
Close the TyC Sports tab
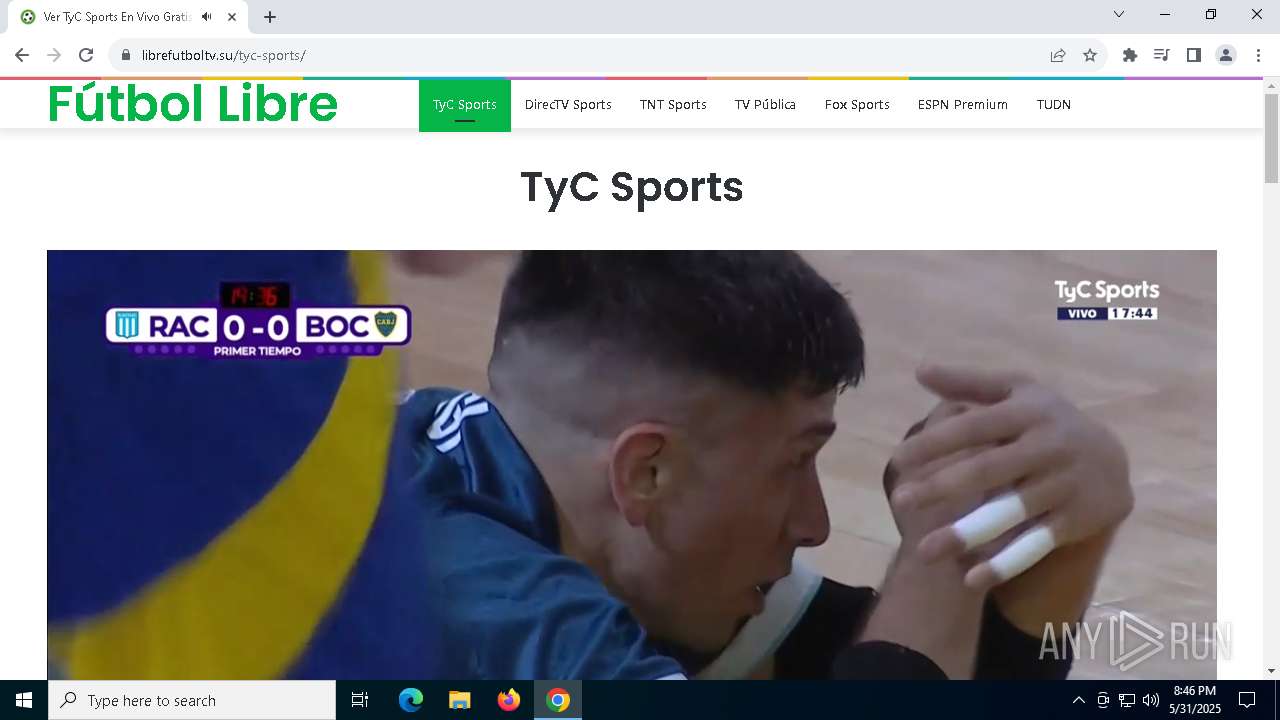tap(232, 17)
